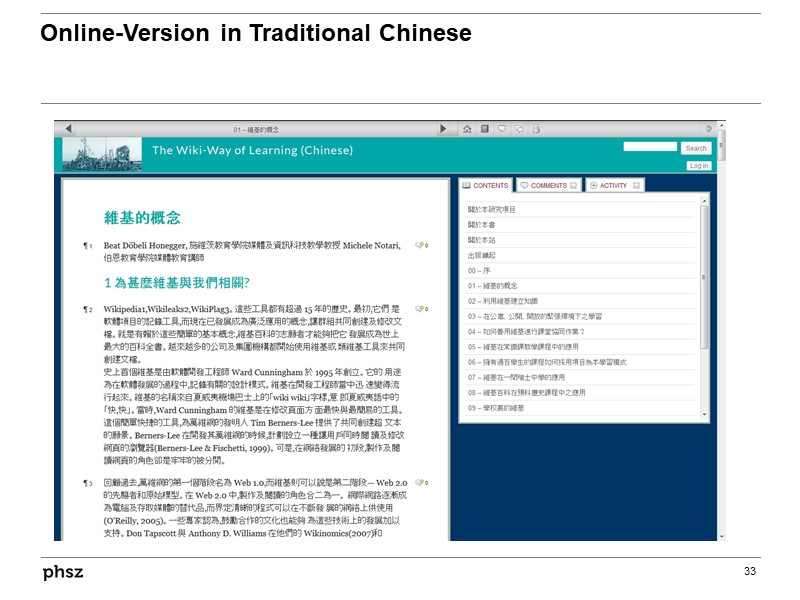
Task: Go to previous page with left arrow
Action: coord(68,129)
